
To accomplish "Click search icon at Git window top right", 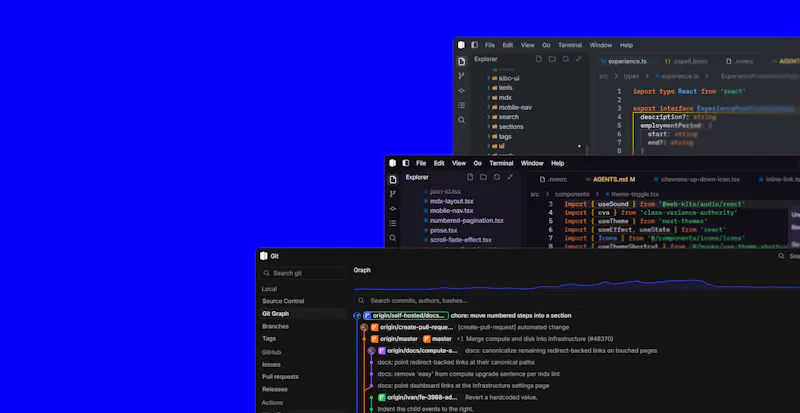I will [x=781, y=256].
